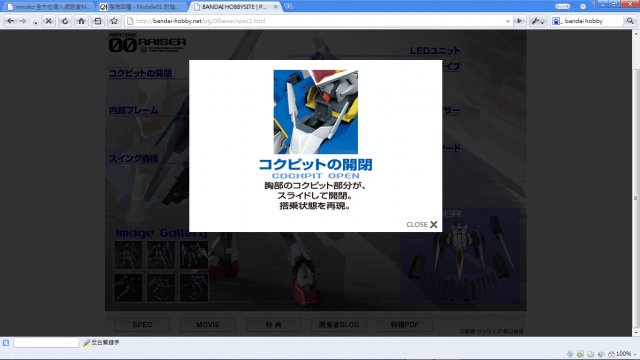Screen dimensions: 640x360
Task: Click the highlighter pen icon in find bar
Action: coord(87,343)
